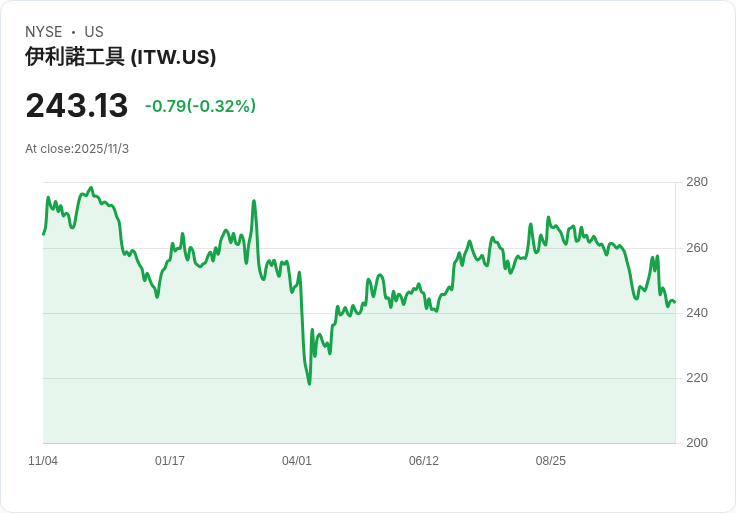Click the NYSE exchange label
This screenshot has height=513, width=736.
click(x=44, y=32)
